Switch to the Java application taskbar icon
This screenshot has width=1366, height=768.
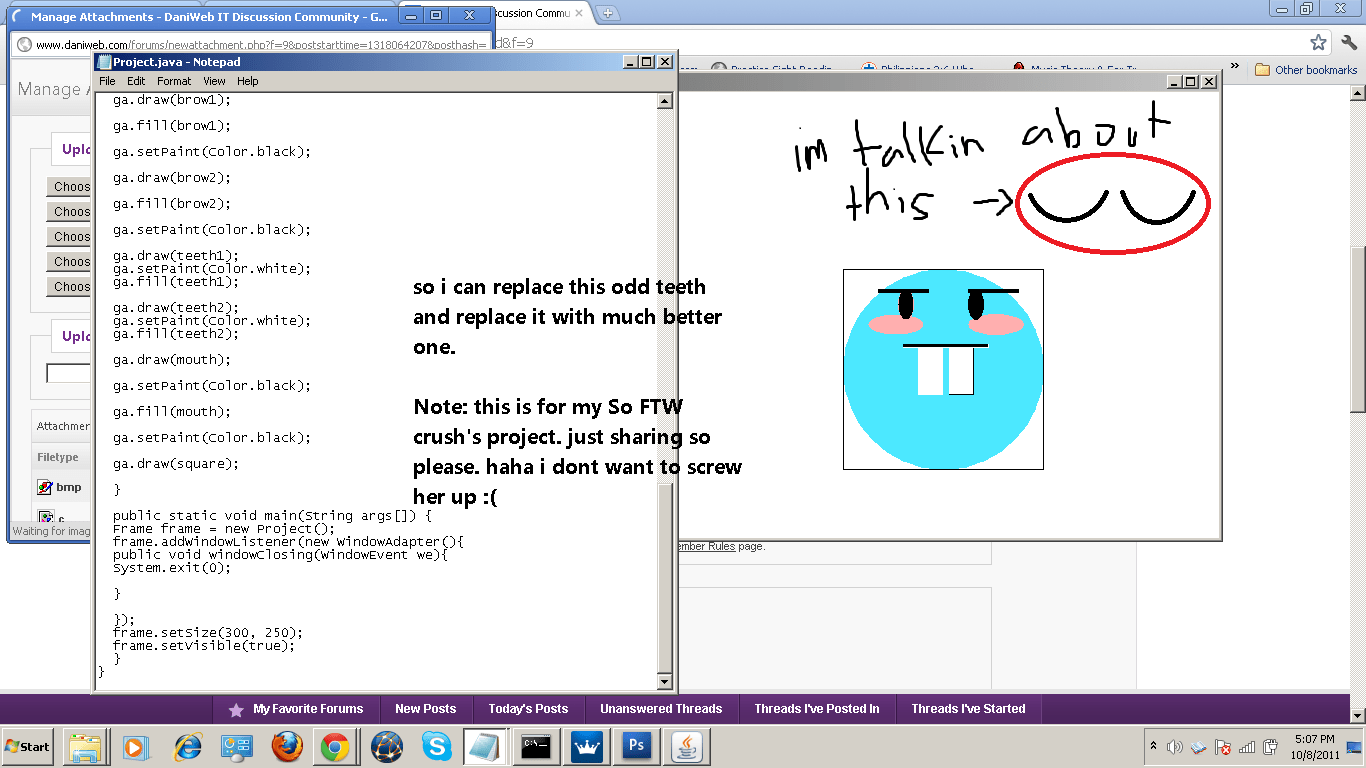click(687, 747)
